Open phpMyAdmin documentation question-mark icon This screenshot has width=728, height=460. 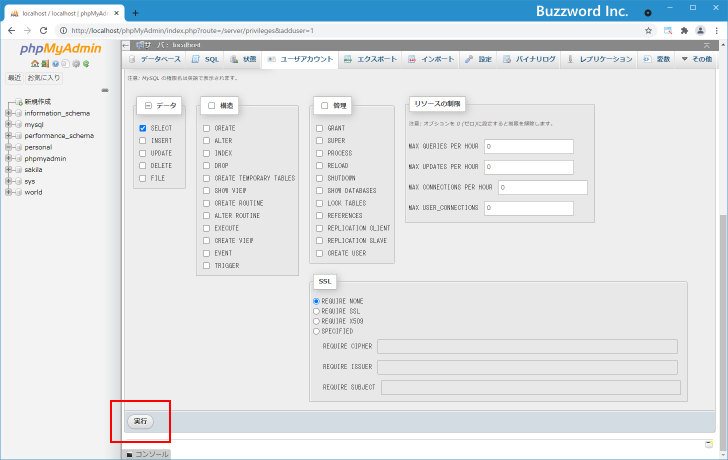(x=56, y=64)
